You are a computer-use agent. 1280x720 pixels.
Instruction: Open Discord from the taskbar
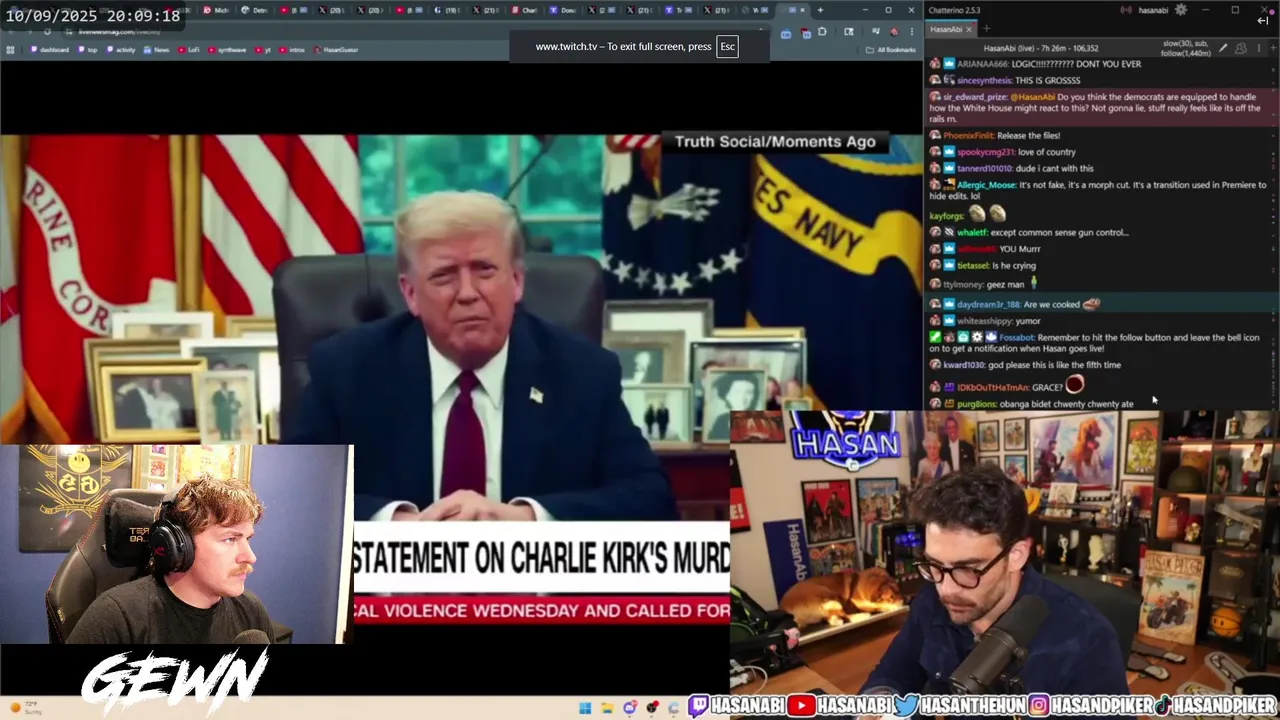tap(629, 708)
